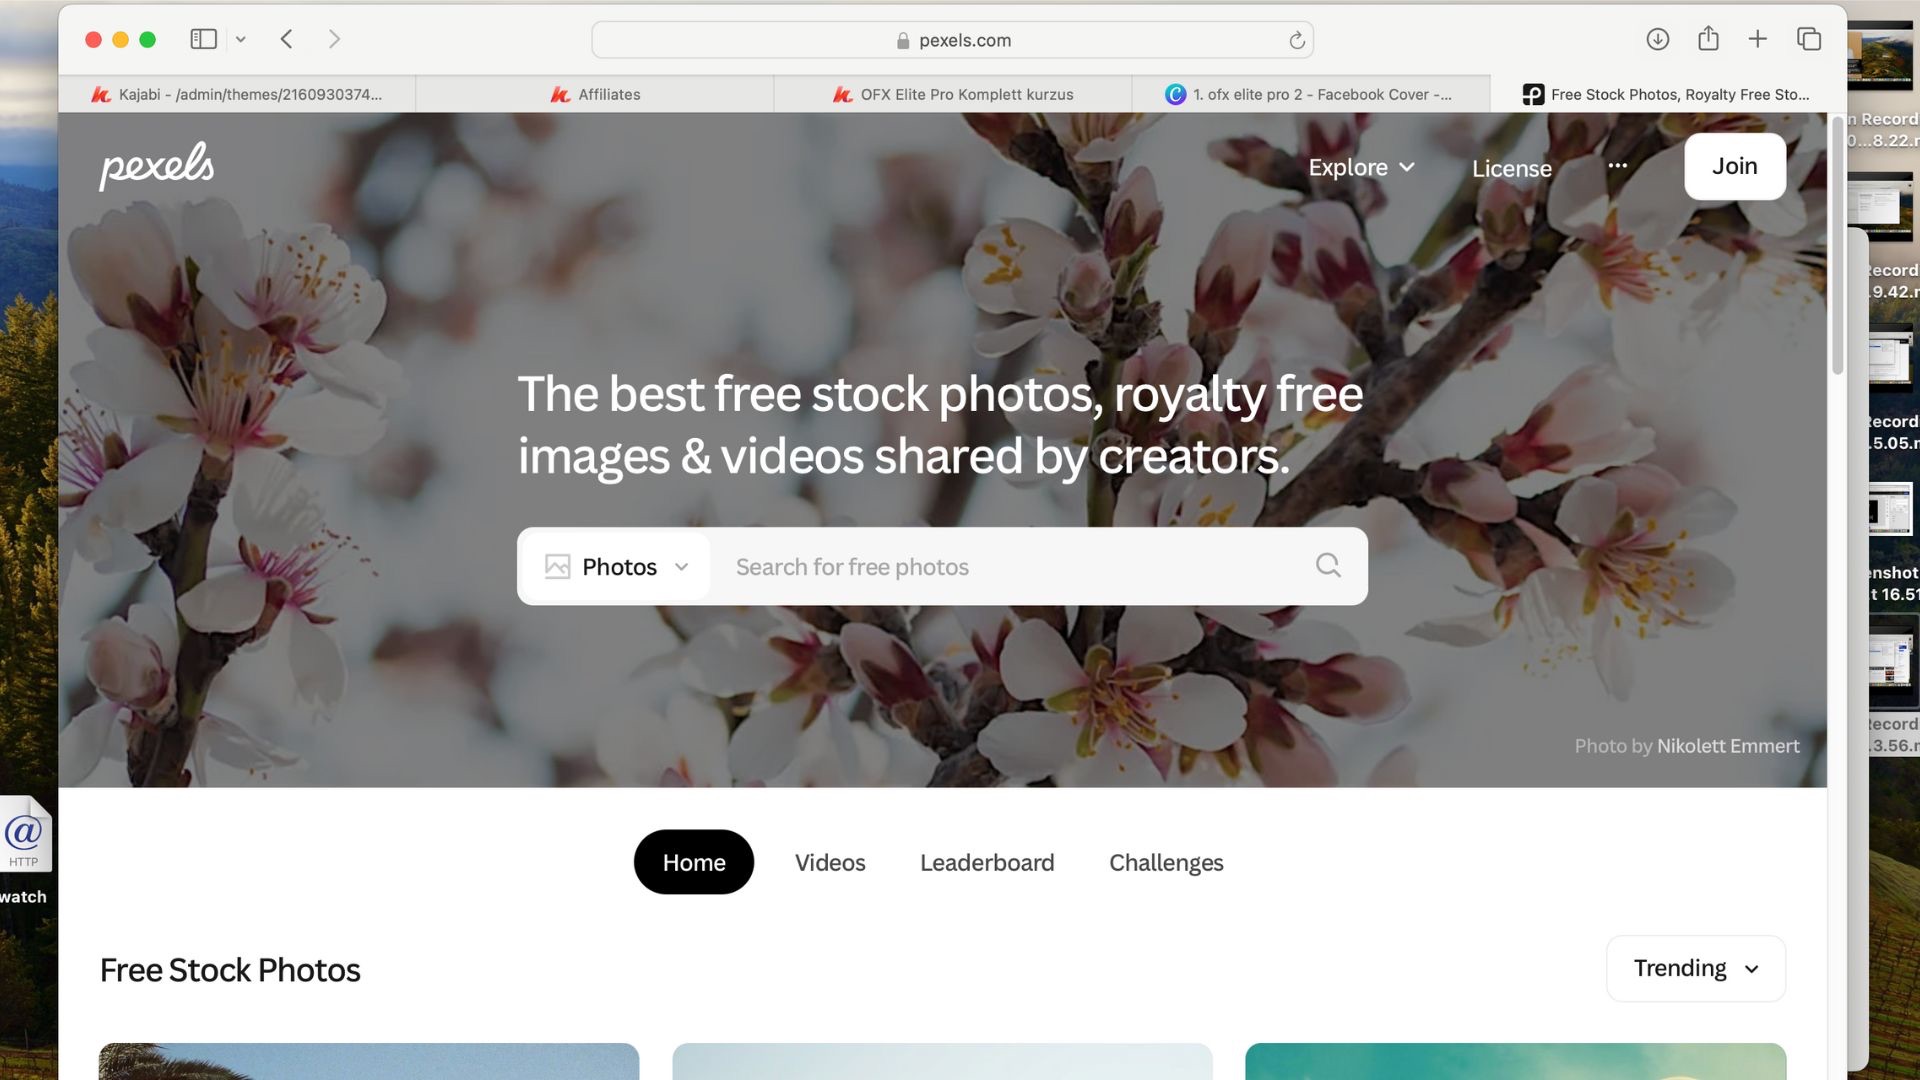The height and width of the screenshot is (1080, 1920).
Task: Click the search magnifier icon
Action: point(1328,566)
